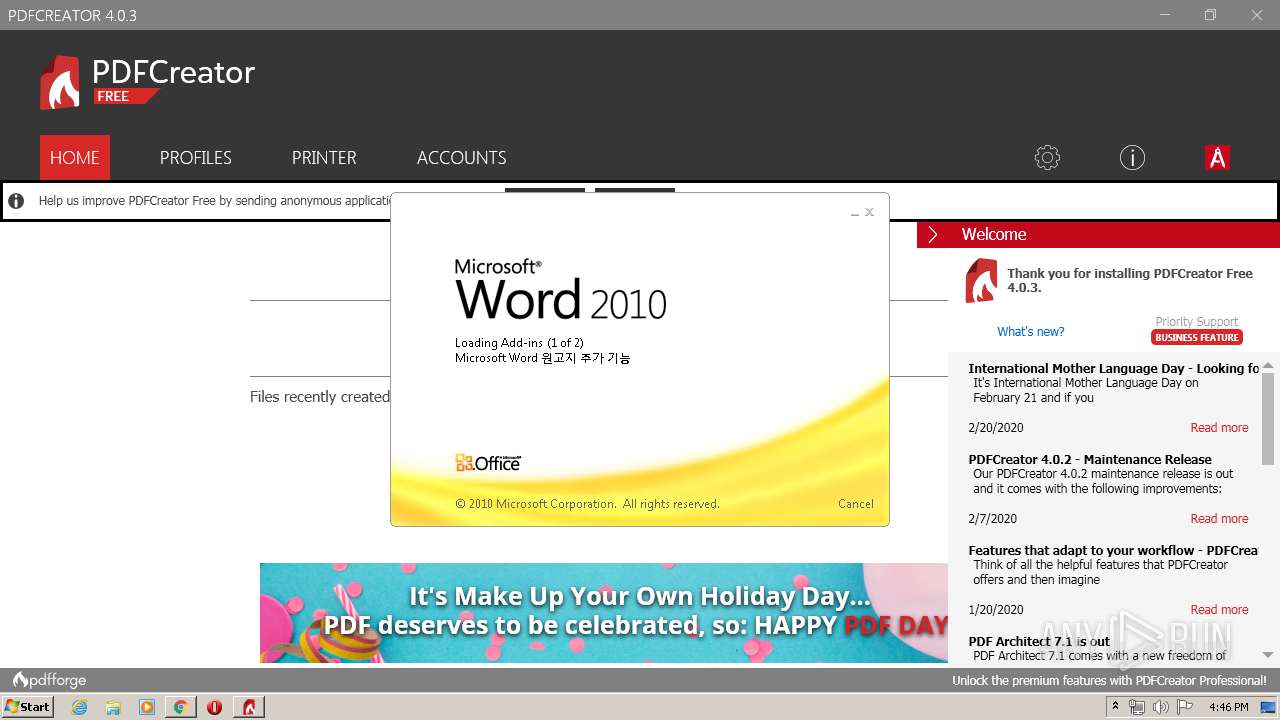This screenshot has width=1280, height=720.
Task: Click the PDFCreator flame logo in header
Action: (x=60, y=82)
